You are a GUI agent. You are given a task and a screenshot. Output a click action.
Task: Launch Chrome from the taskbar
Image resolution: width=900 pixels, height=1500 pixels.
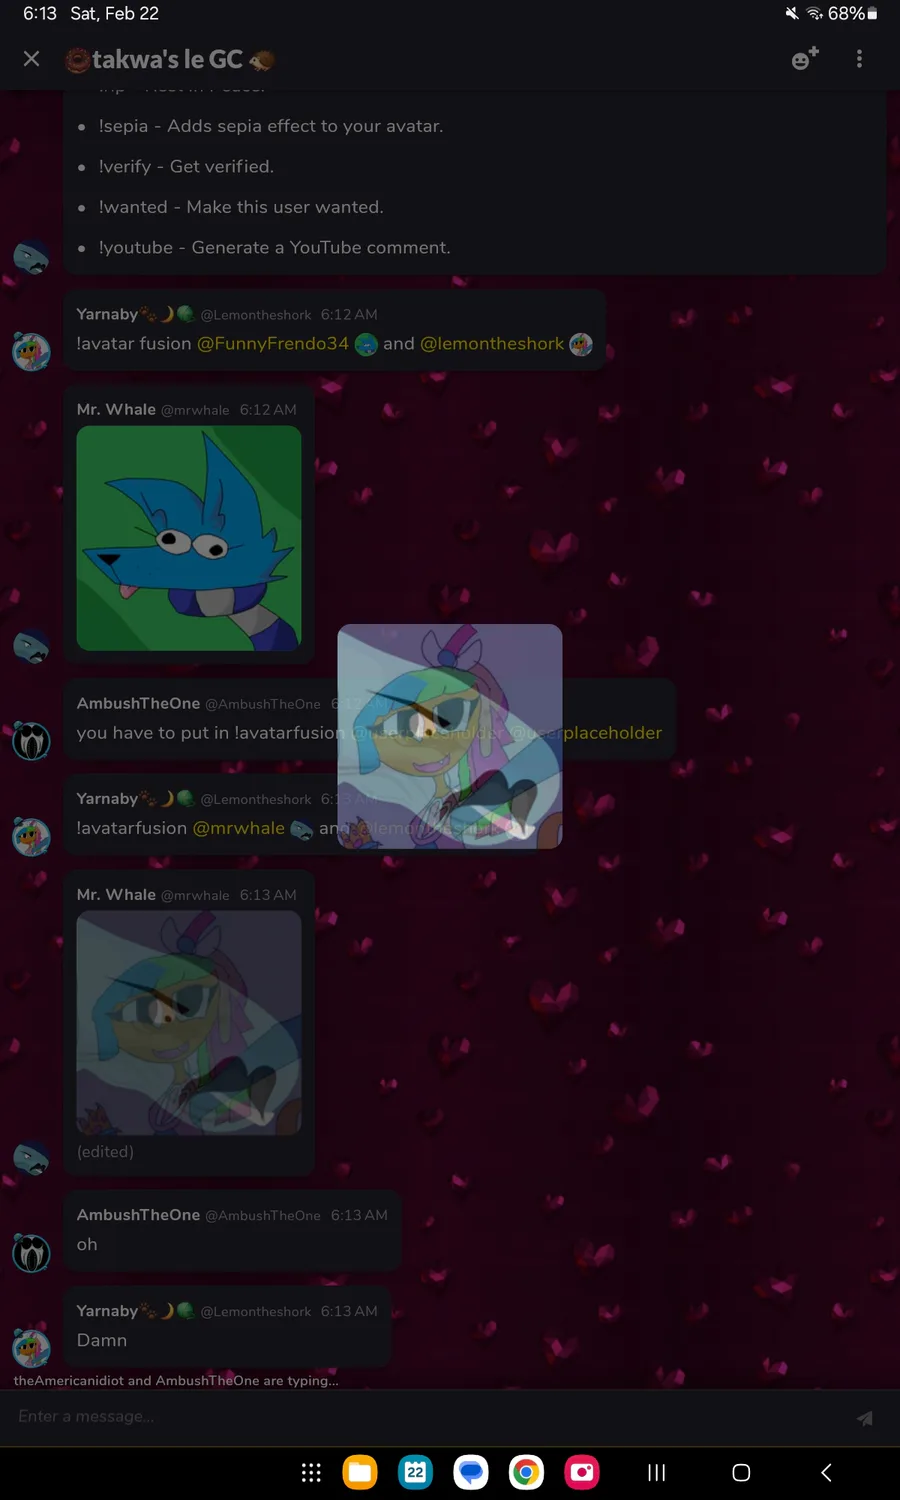point(526,1472)
